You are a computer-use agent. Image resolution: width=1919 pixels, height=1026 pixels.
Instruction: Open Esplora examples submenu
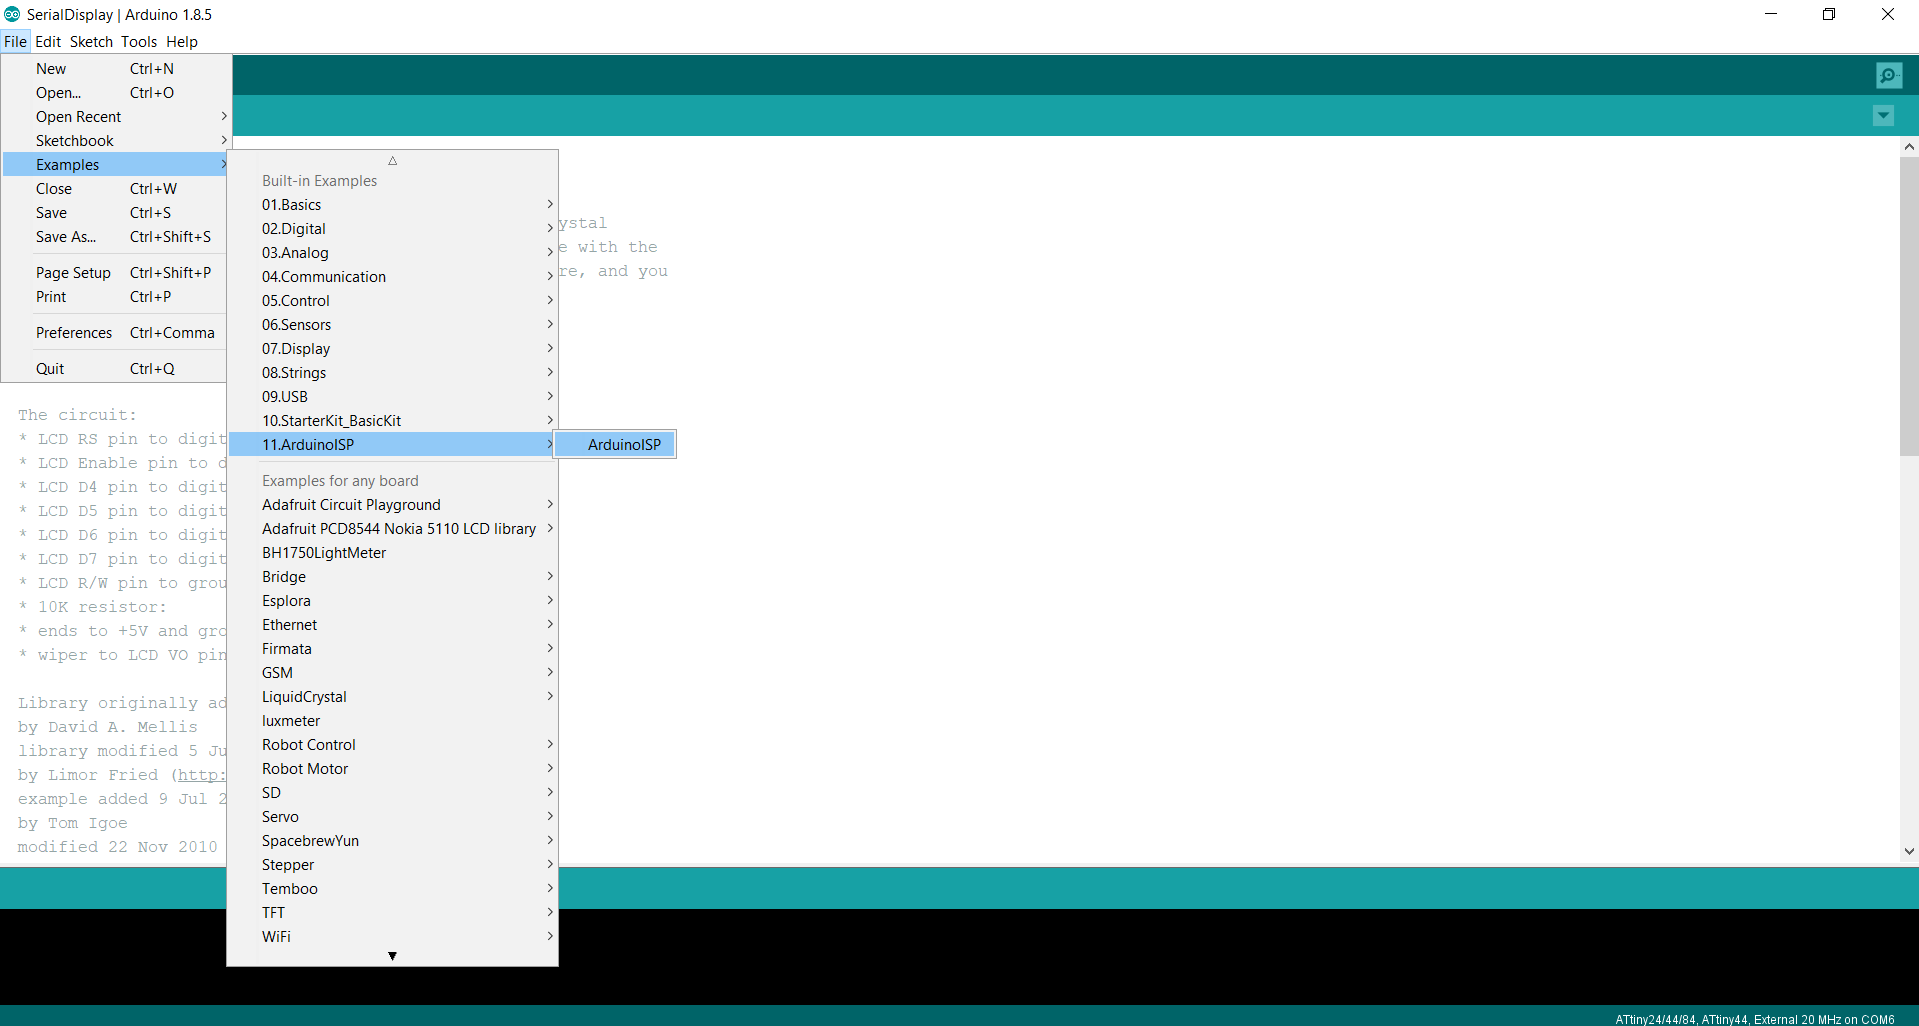pyautogui.click(x=393, y=601)
